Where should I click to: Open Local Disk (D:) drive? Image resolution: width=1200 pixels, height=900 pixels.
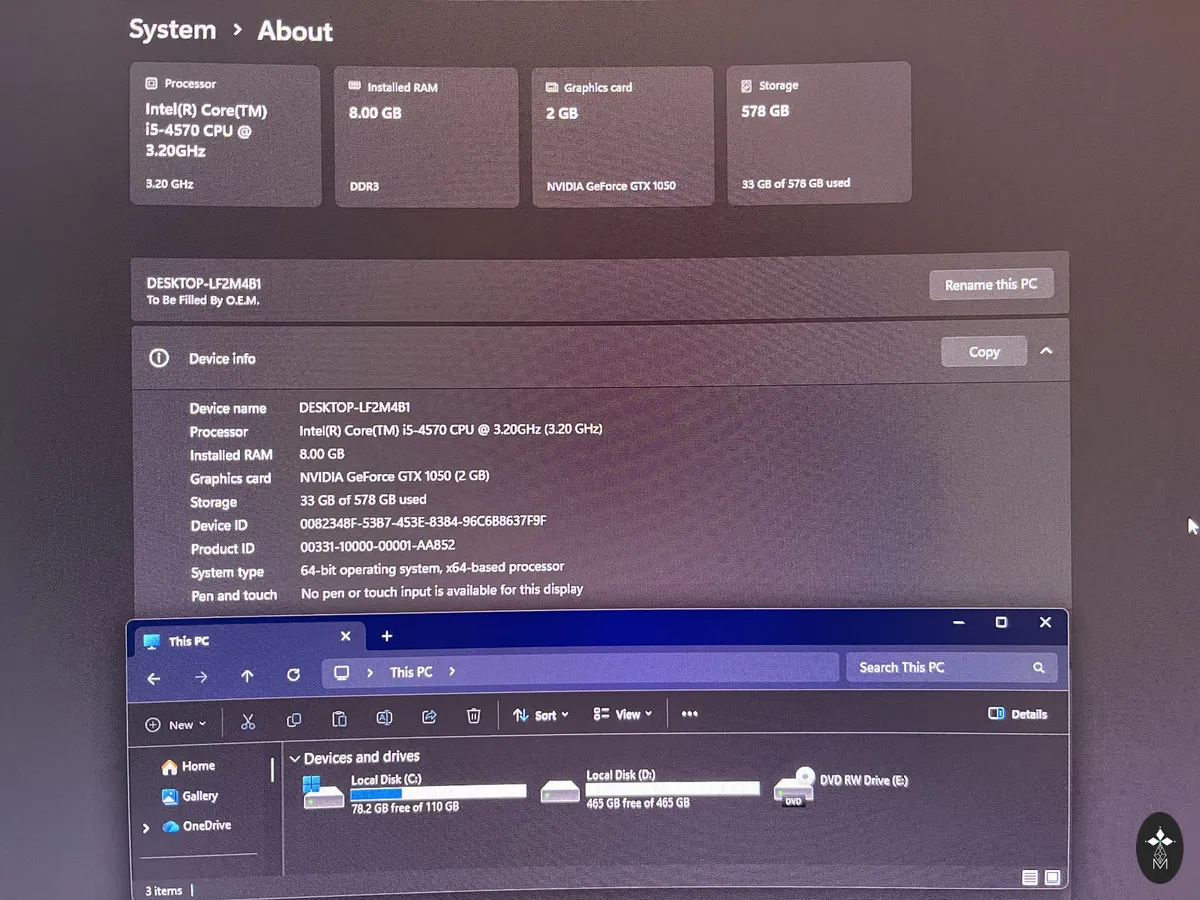650,788
